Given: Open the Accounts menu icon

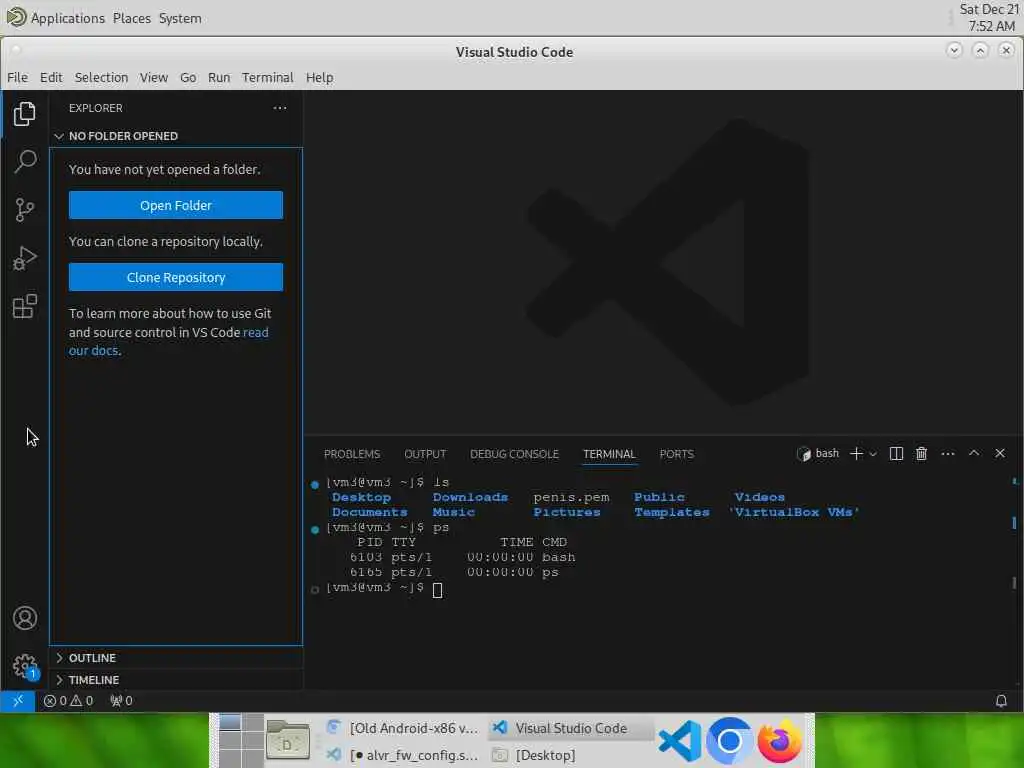Looking at the screenshot, I should click(25, 618).
